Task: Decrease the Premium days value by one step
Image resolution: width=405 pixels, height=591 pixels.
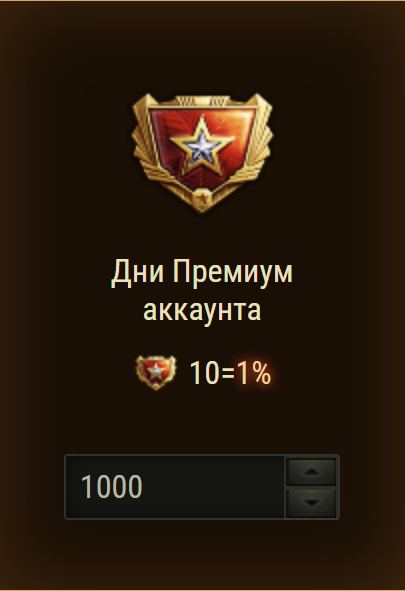Action: (x=311, y=503)
